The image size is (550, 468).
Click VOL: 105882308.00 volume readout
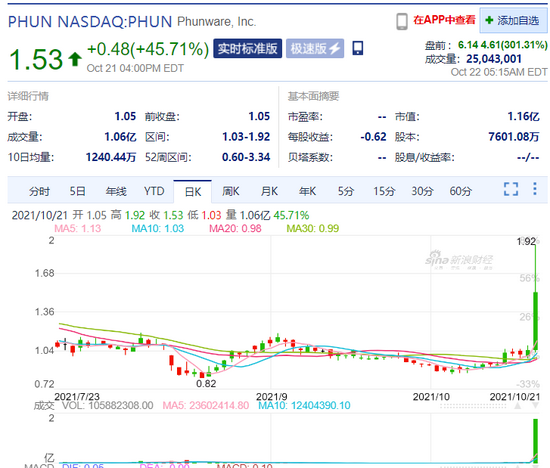tap(108, 406)
